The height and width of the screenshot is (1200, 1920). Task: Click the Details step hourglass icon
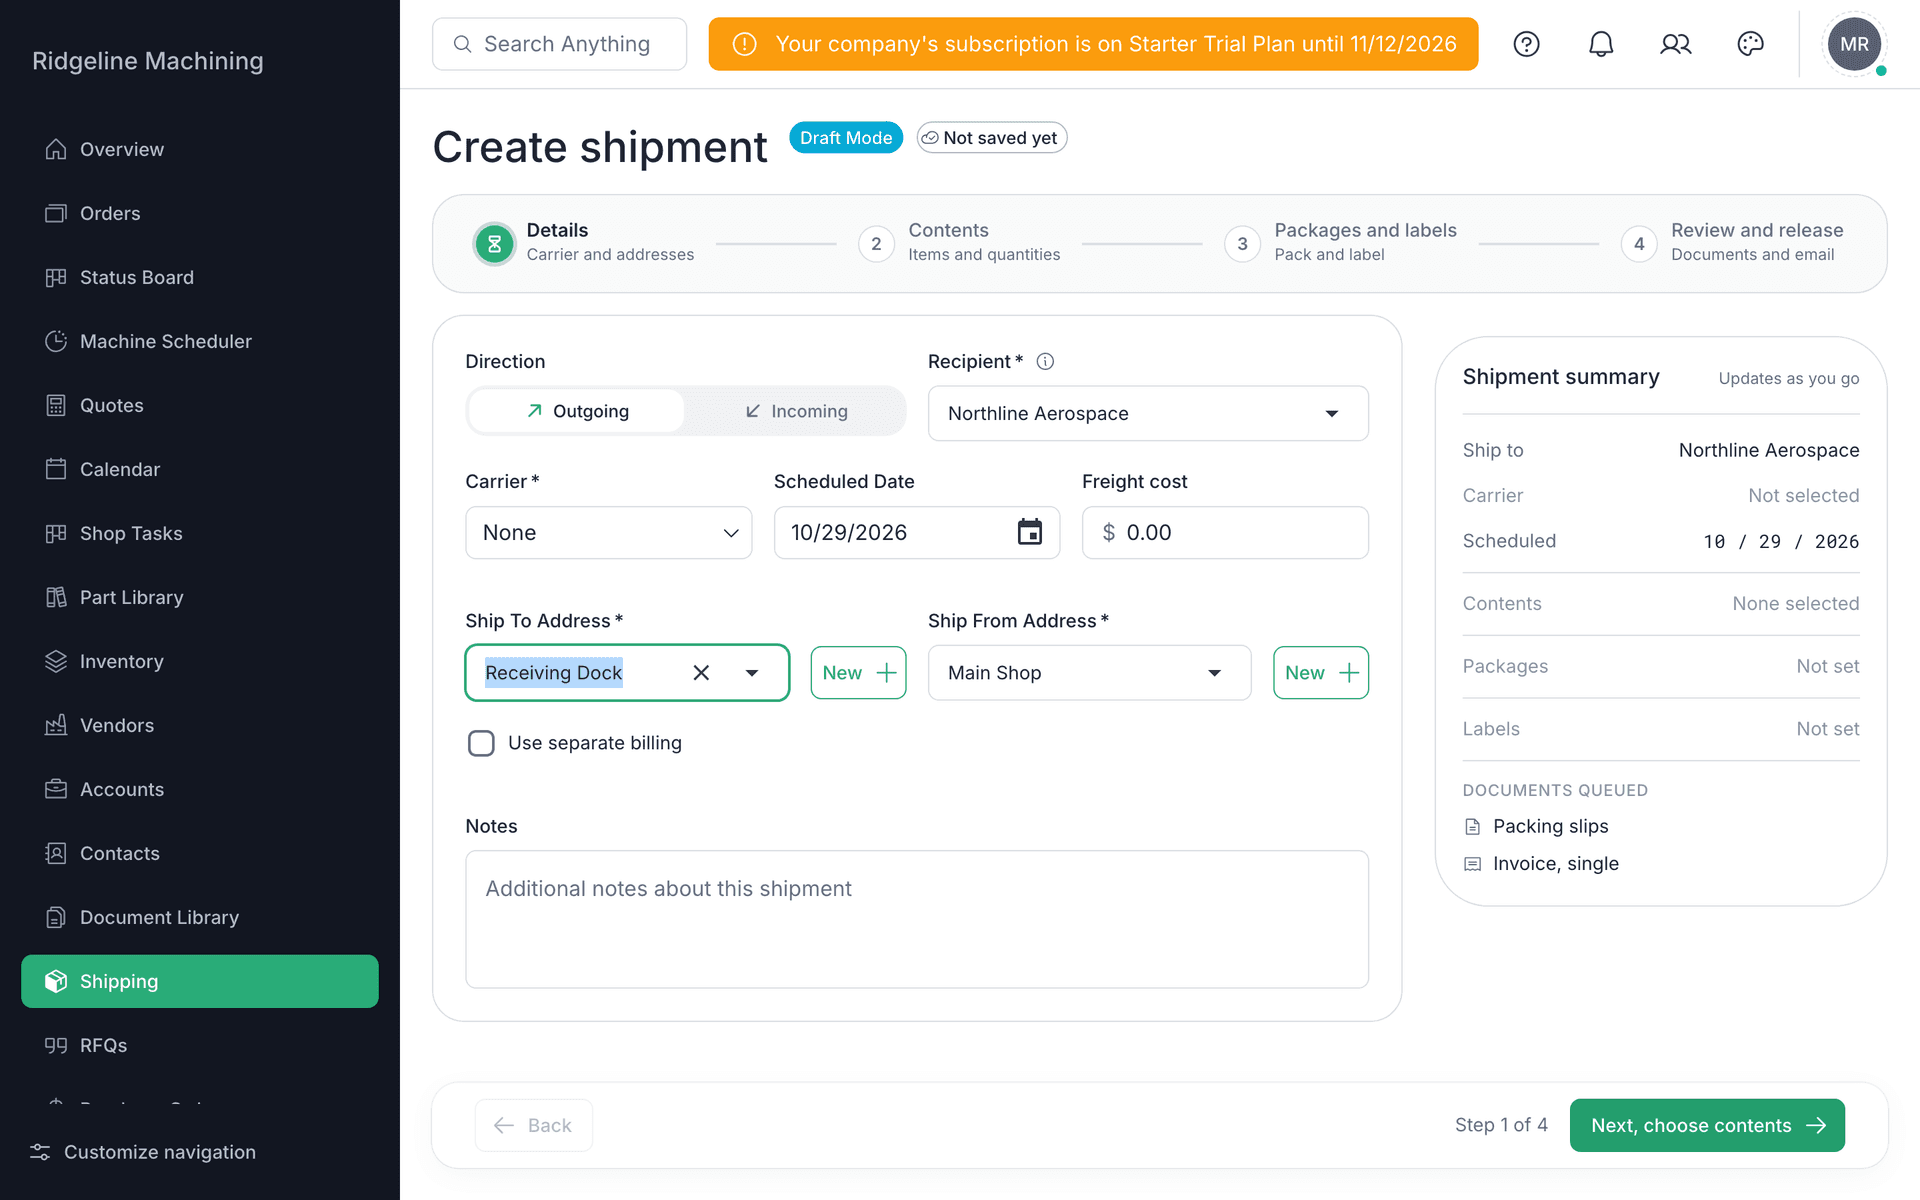coord(494,243)
